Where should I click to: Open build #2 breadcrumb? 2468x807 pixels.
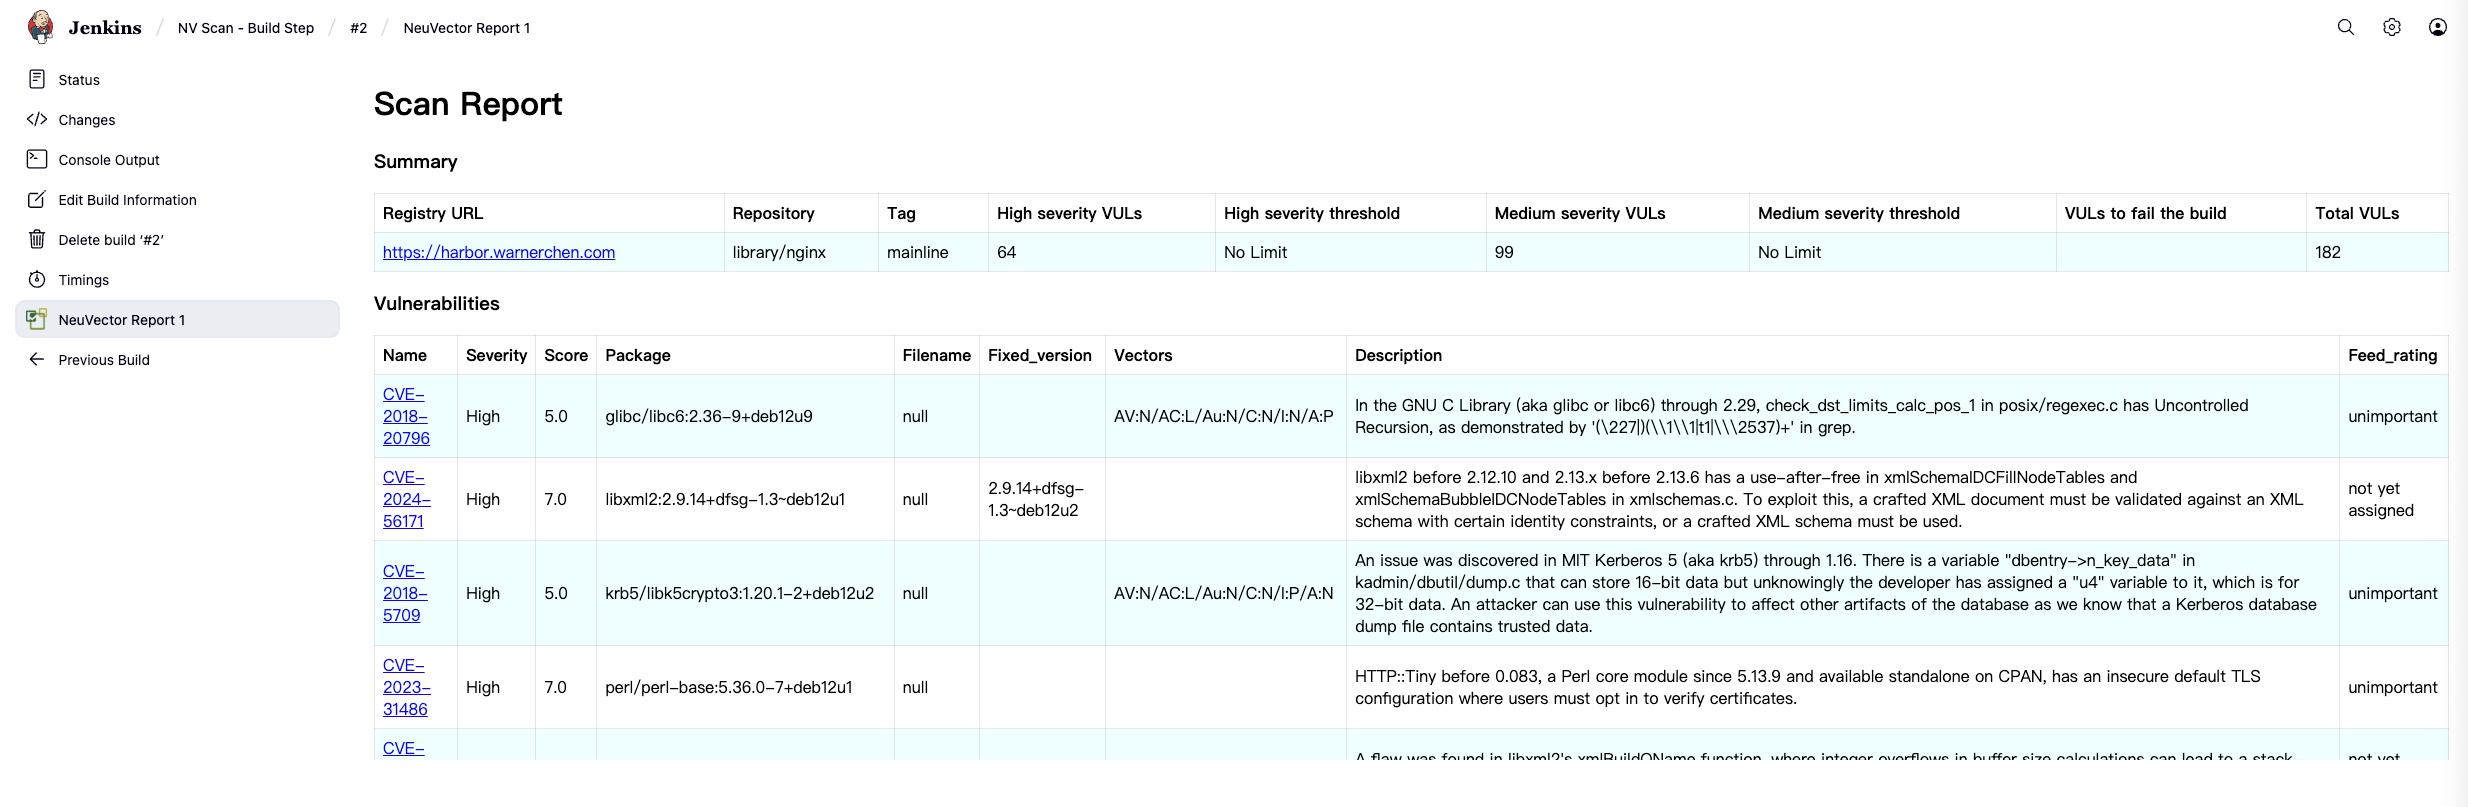coord(358,28)
